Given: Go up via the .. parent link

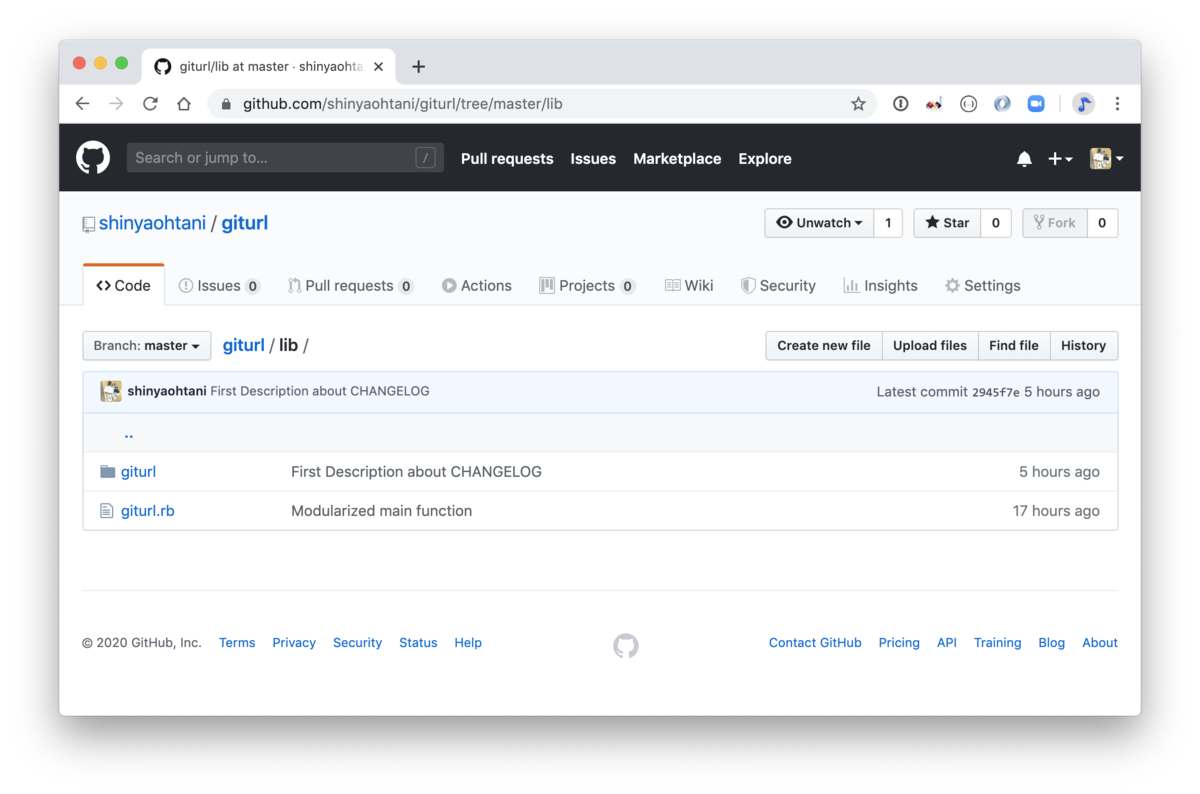Looking at the screenshot, I should 129,434.
